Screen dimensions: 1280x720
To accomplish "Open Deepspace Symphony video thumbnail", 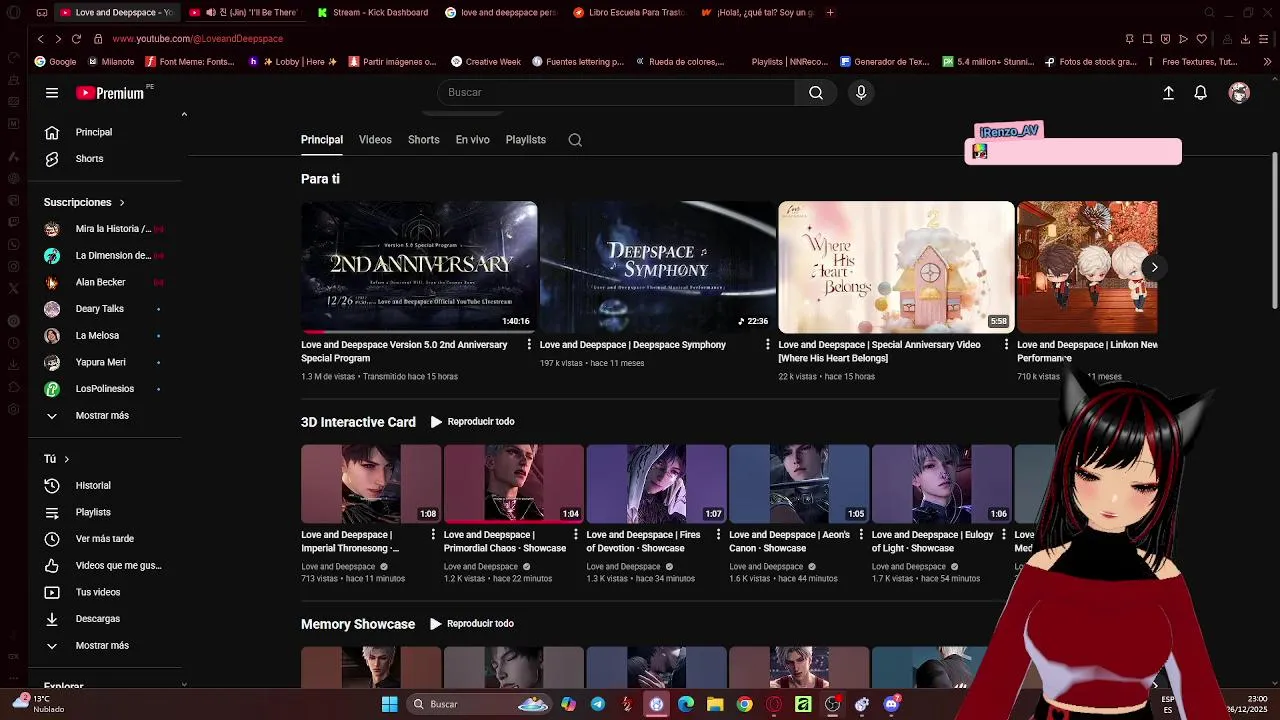I will [658, 267].
